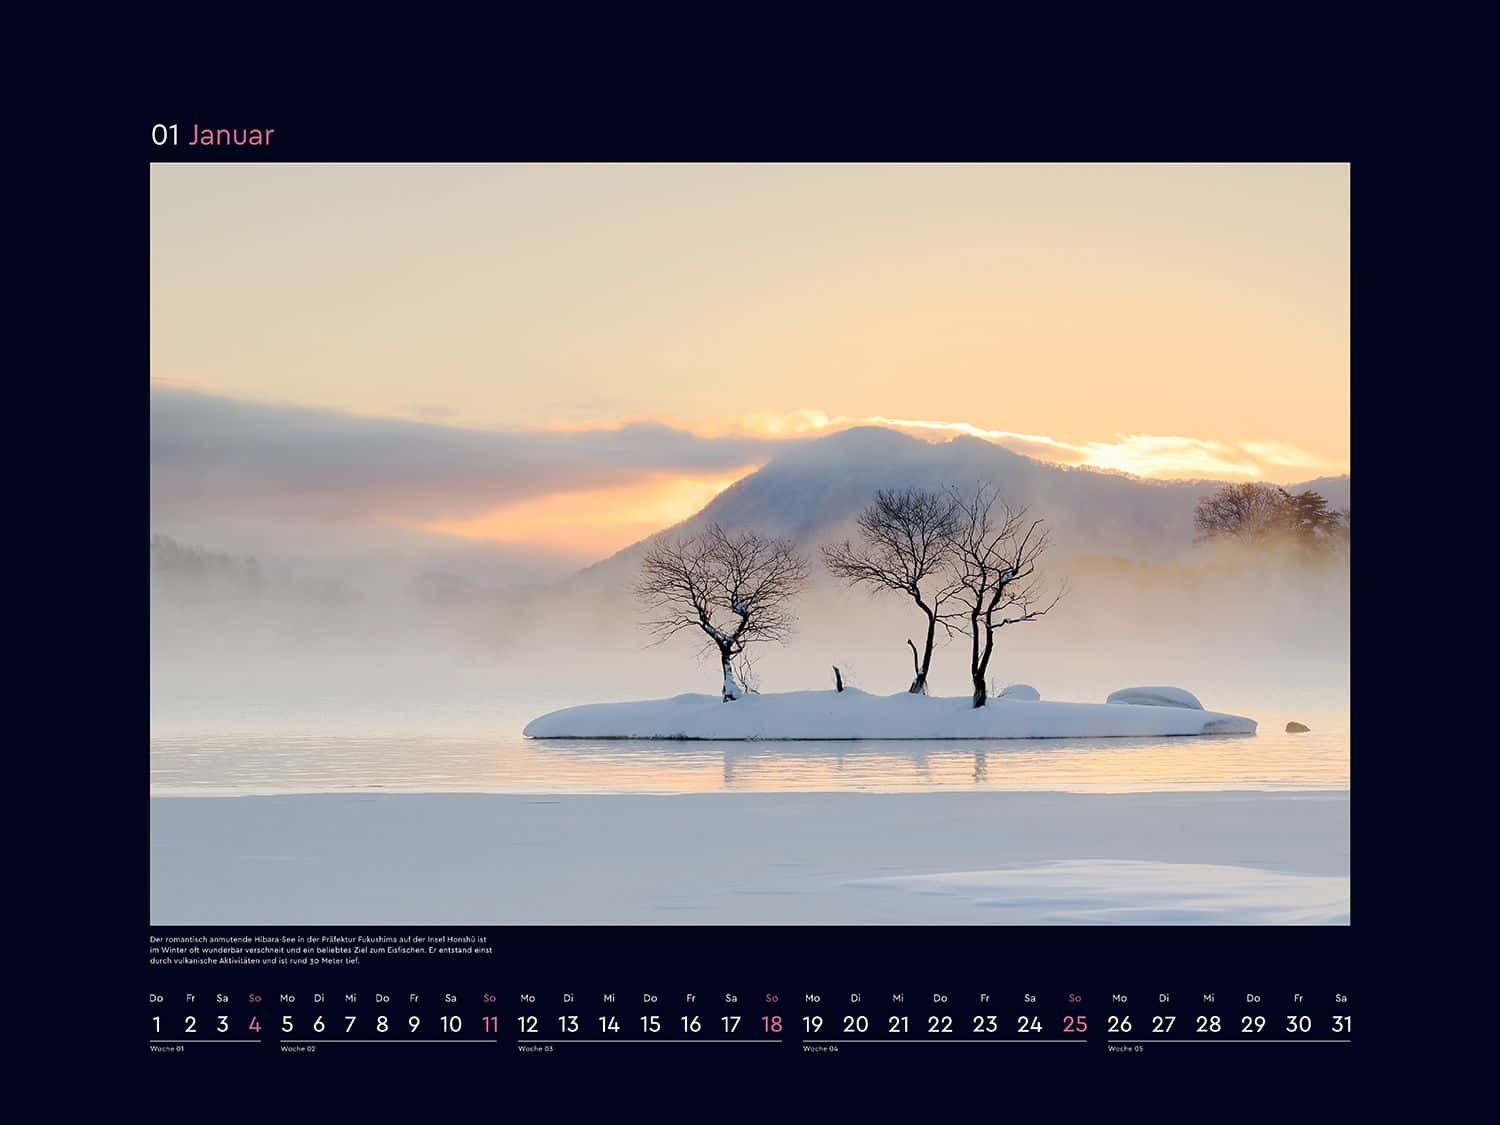Select date 19 in the calendar strip
The width and height of the screenshot is (1500, 1125).
813,1024
